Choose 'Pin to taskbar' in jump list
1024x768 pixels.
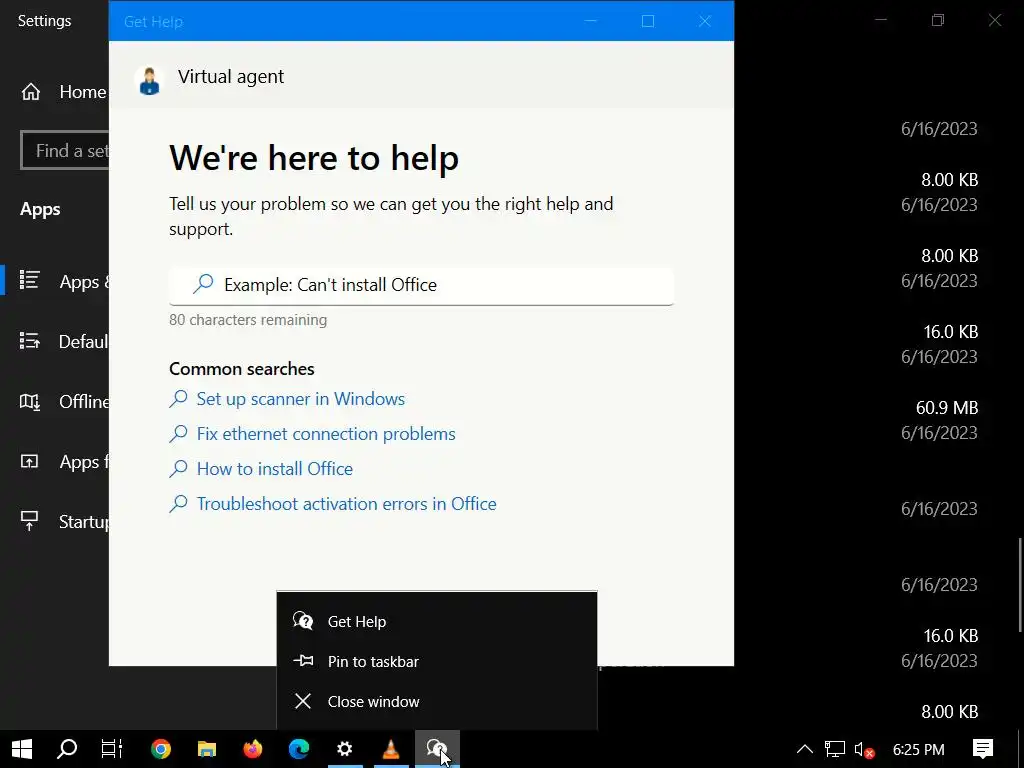pyautogui.click(x=437, y=662)
